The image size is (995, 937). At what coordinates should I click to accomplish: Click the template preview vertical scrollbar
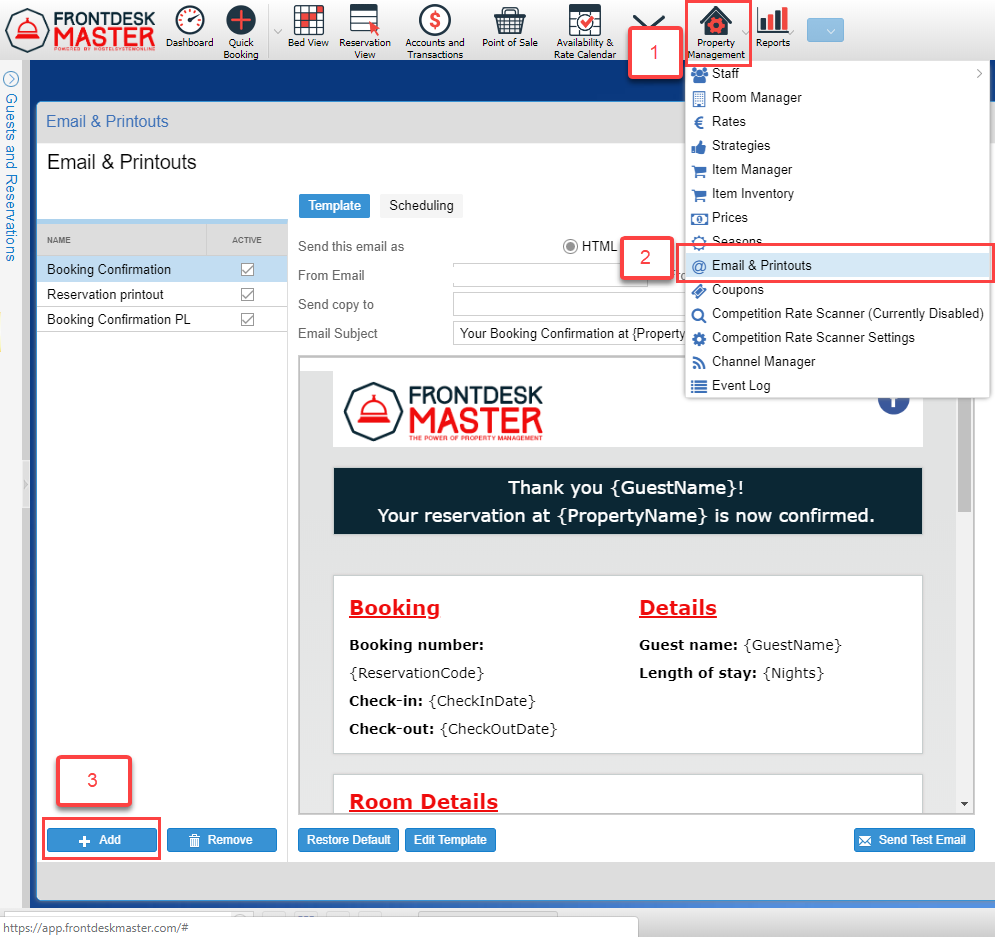pyautogui.click(x=965, y=455)
